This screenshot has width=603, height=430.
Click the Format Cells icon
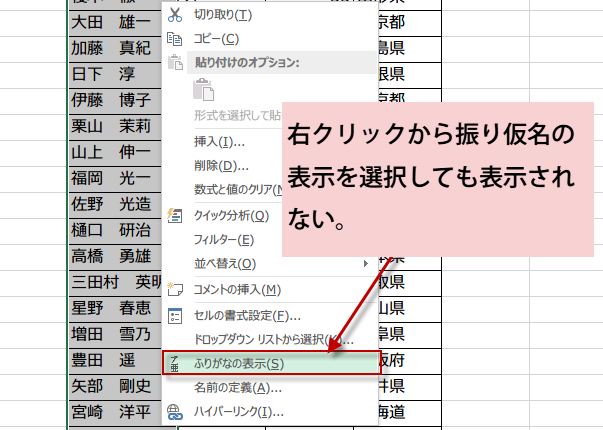click(175, 316)
